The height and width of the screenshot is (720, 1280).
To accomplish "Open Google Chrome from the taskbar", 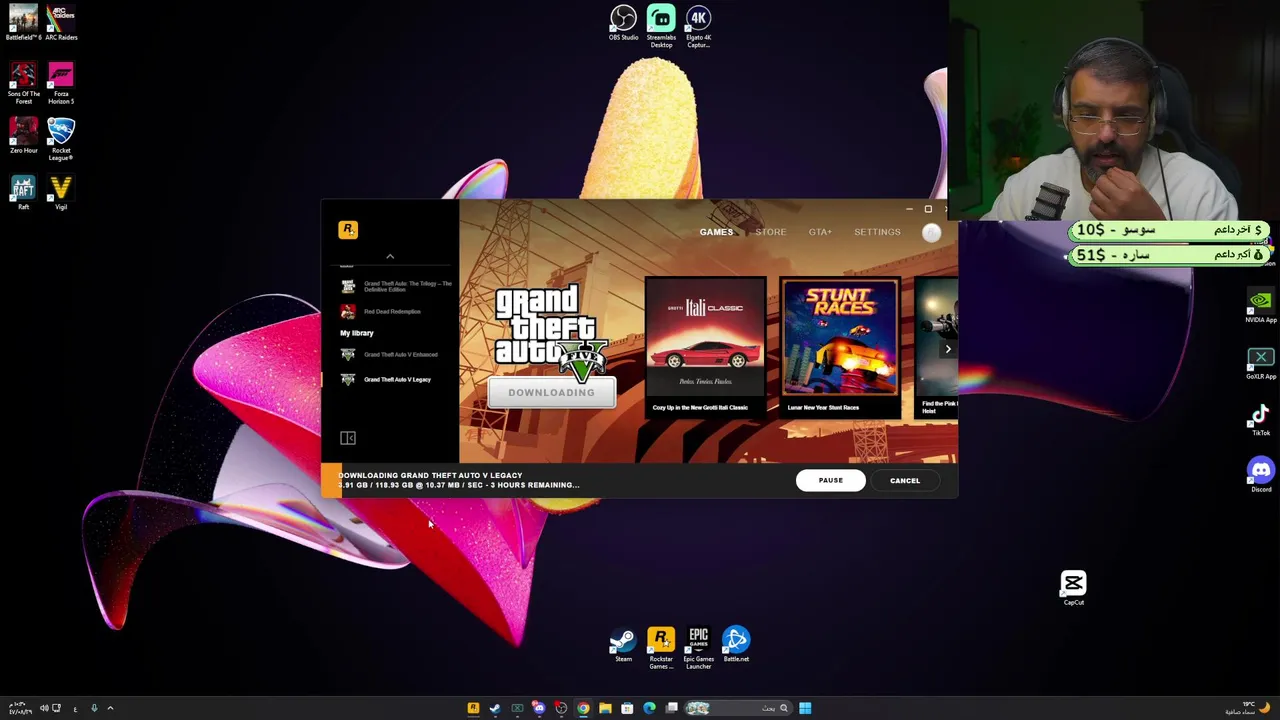I will tap(583, 708).
